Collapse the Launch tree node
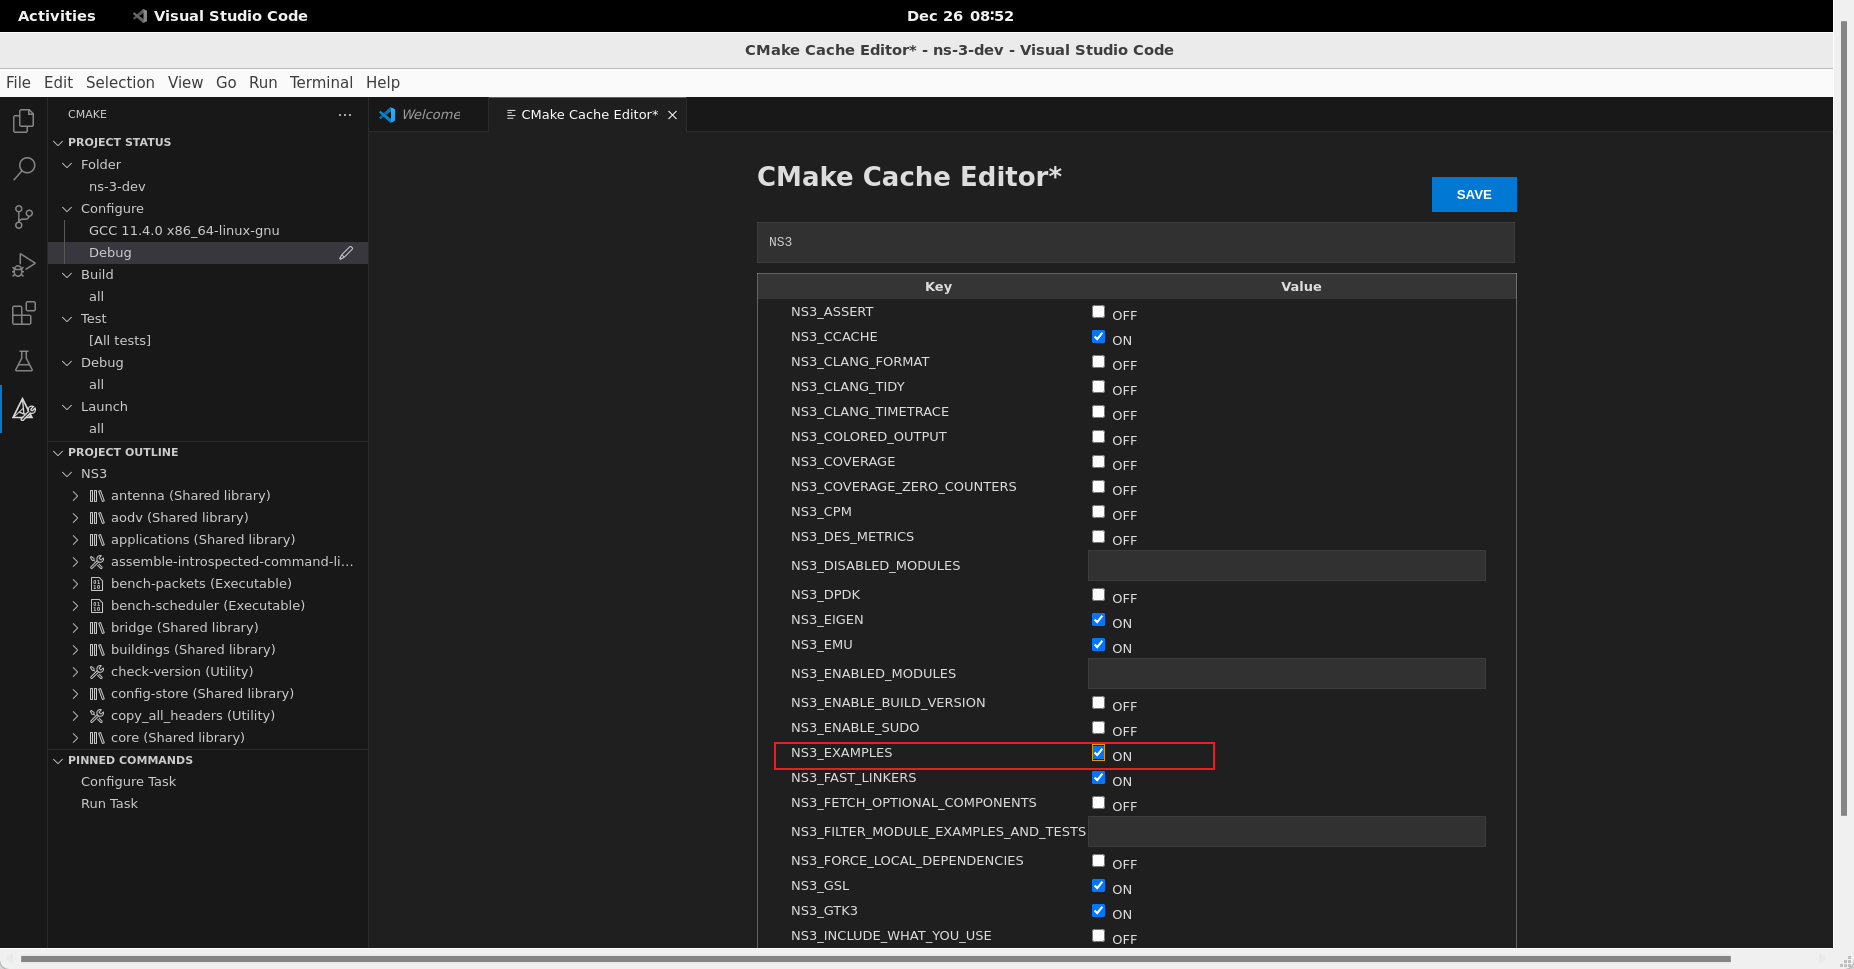1854x969 pixels. (x=67, y=407)
